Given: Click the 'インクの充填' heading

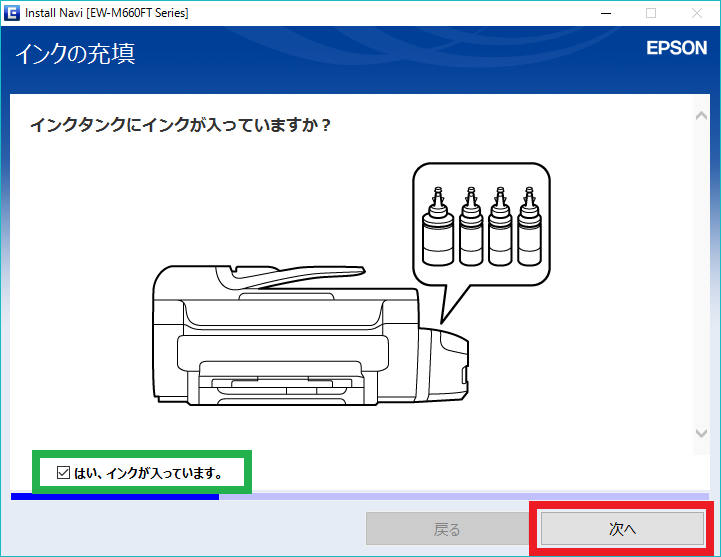Looking at the screenshot, I should [75, 54].
